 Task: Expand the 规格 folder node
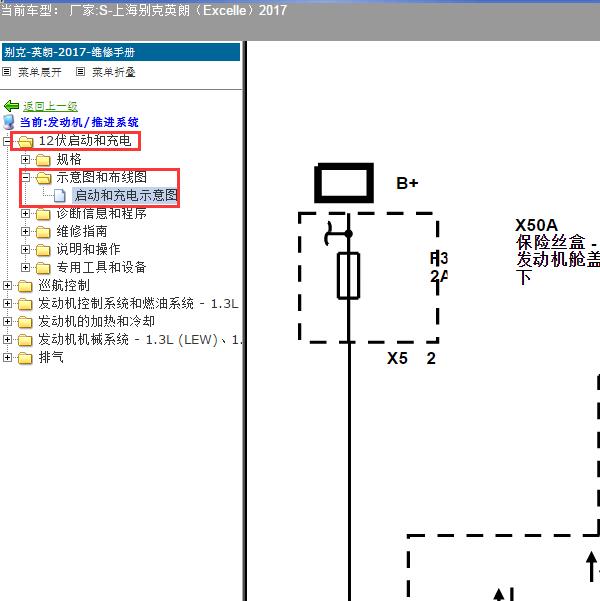(x=25, y=159)
